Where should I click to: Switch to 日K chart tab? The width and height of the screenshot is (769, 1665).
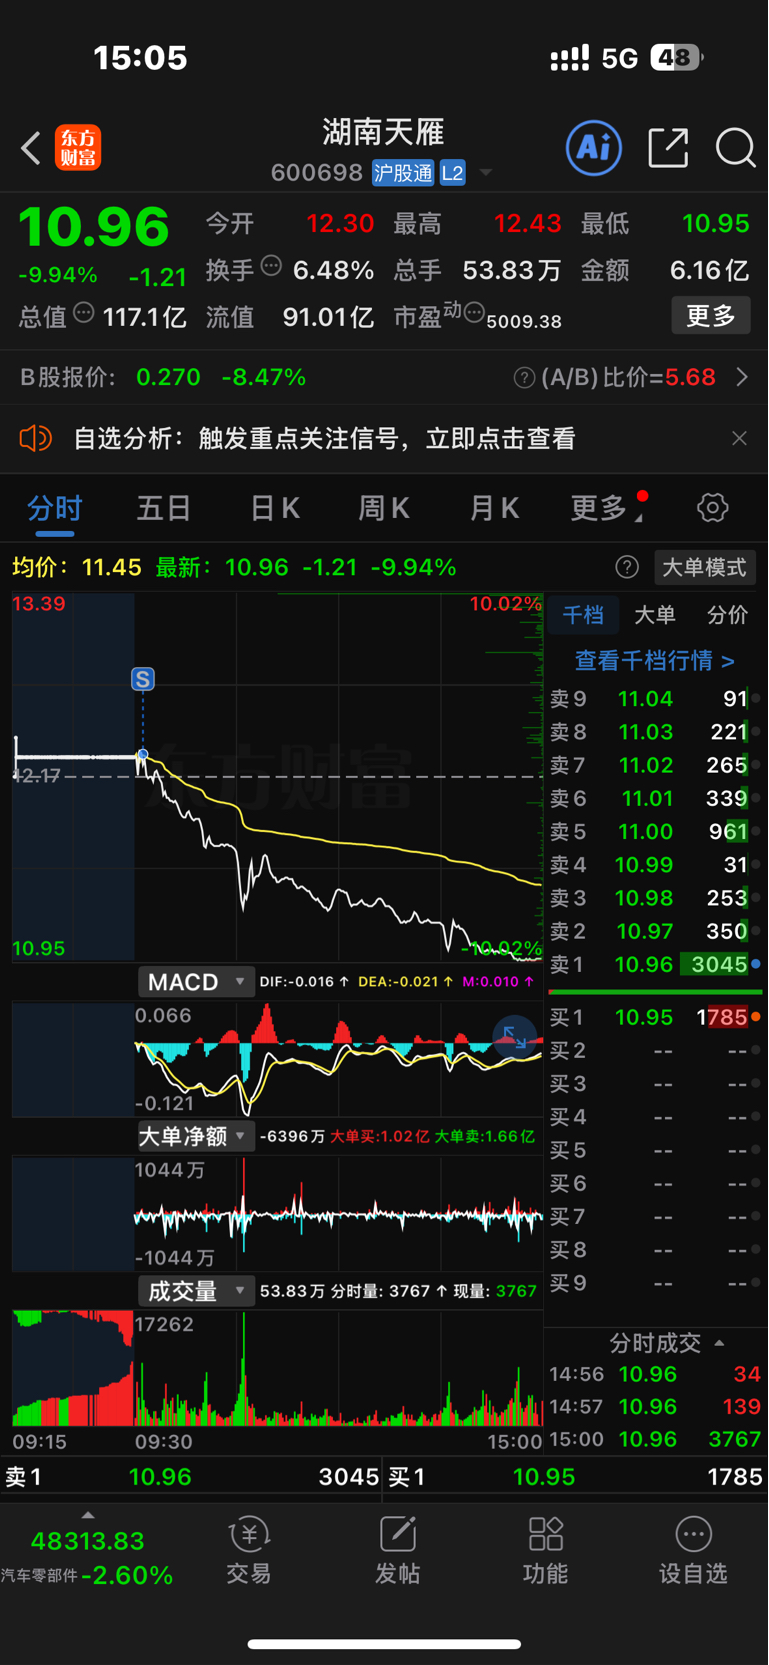[x=275, y=507]
